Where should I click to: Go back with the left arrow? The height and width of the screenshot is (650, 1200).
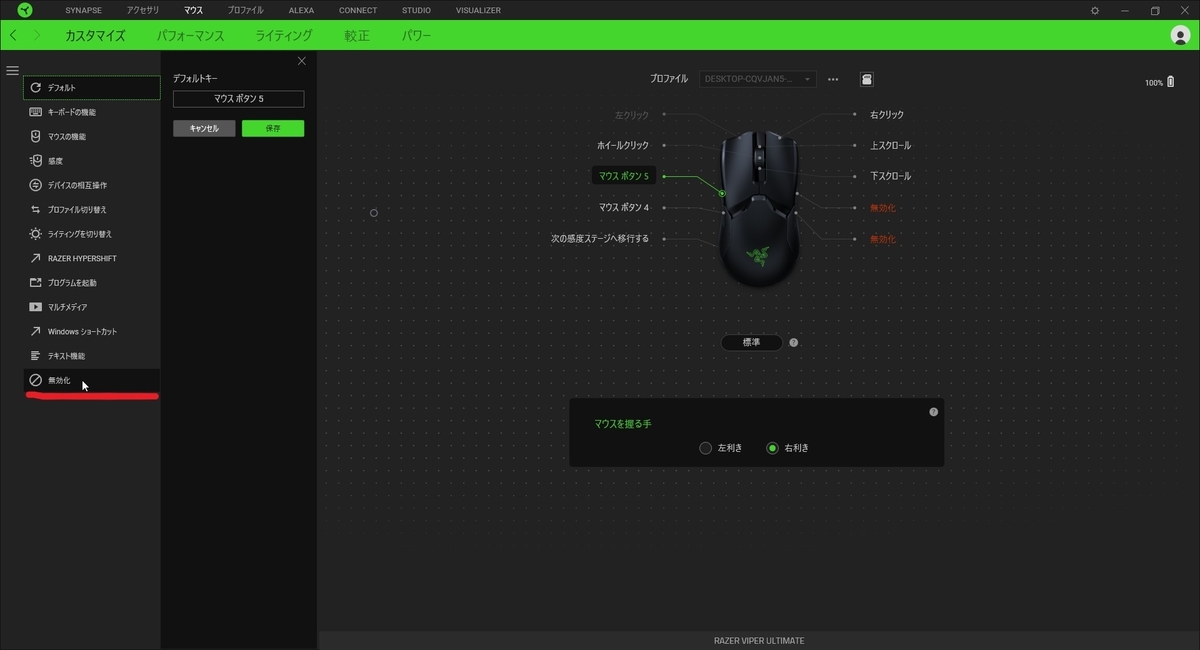click(x=13, y=35)
